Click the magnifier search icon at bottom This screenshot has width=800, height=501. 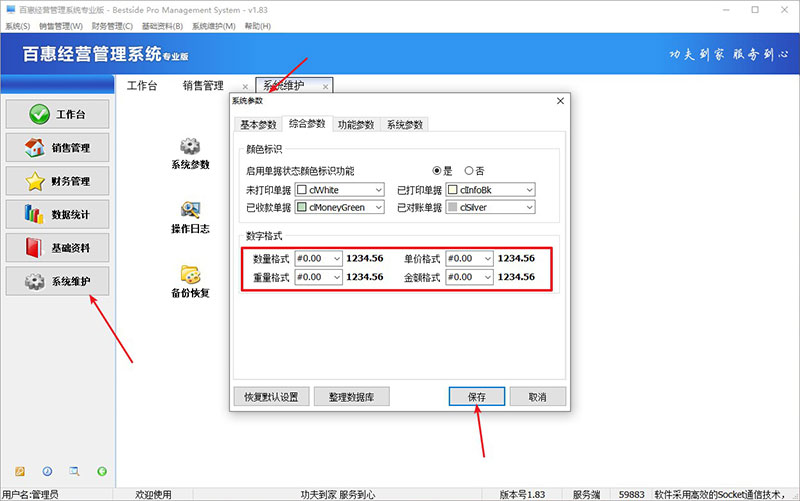[74, 471]
